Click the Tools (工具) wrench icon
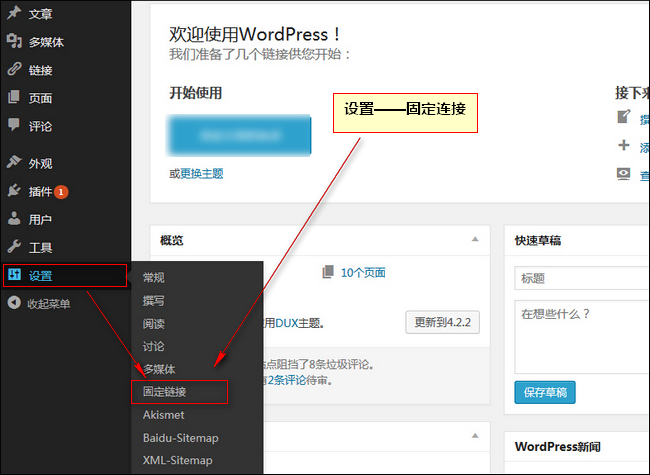 [x=14, y=247]
